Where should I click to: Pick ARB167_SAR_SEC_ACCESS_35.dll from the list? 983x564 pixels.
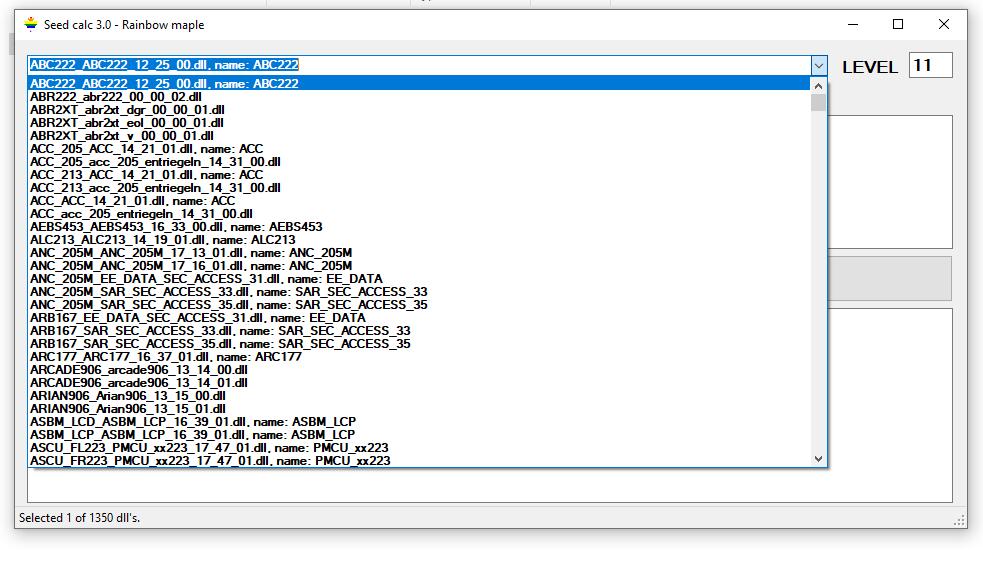[x=219, y=344]
